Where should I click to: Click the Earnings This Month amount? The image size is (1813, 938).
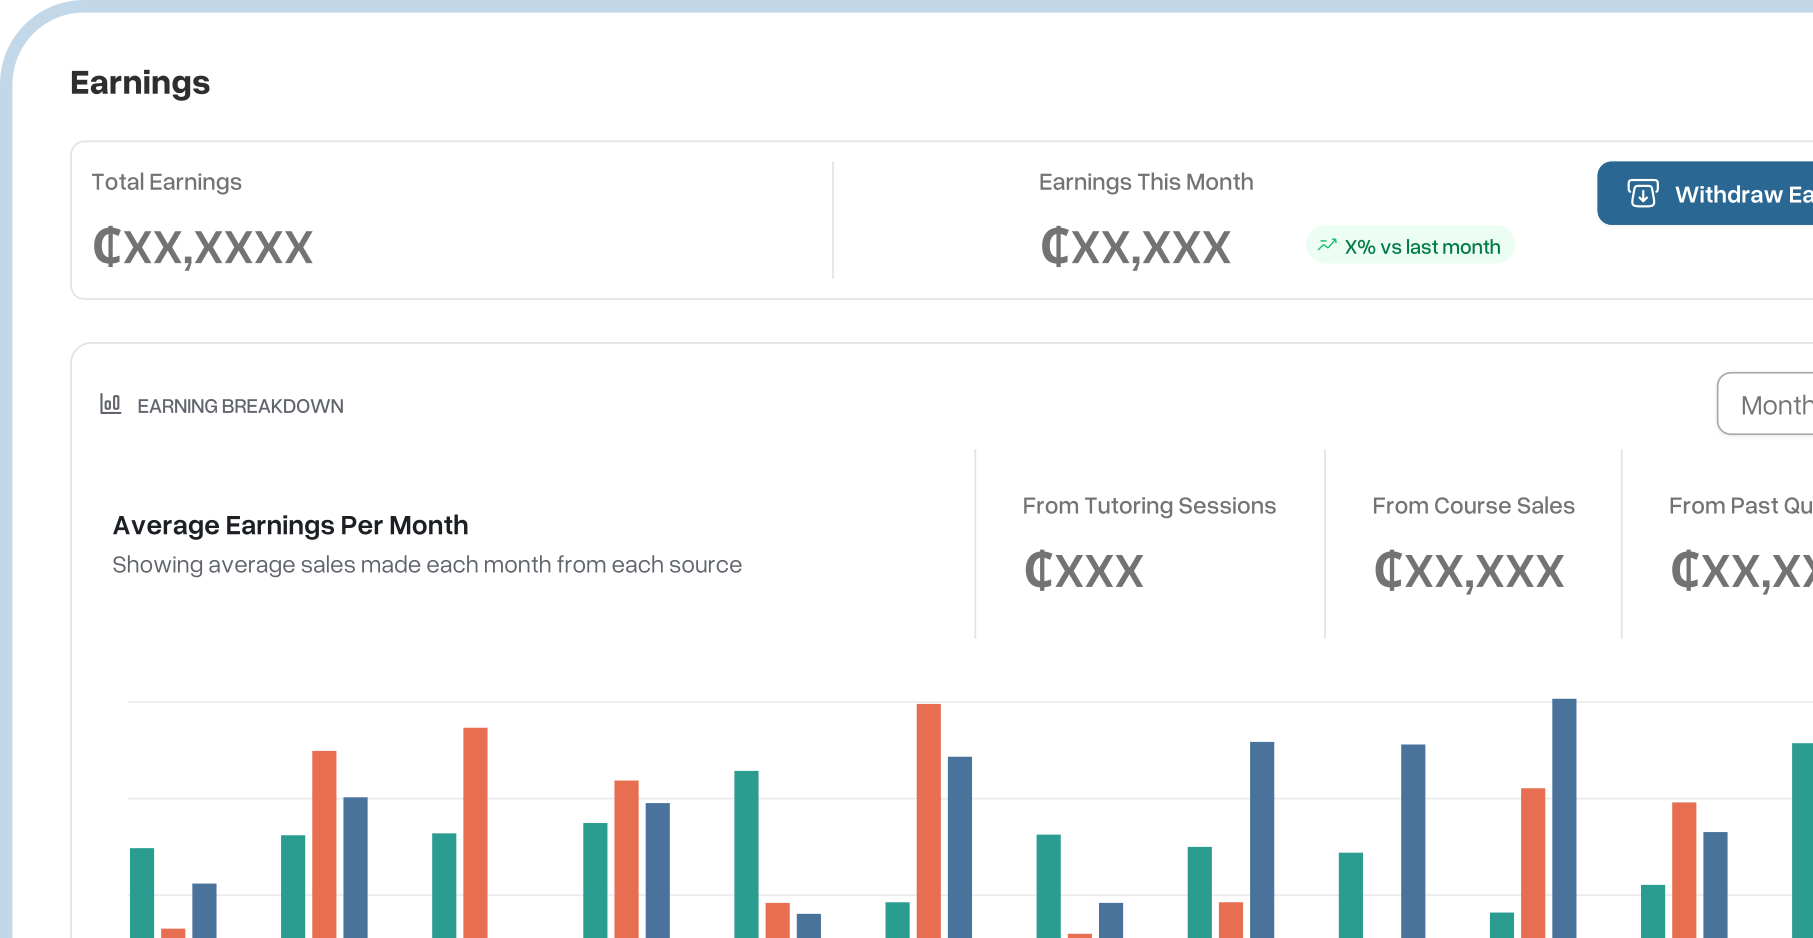[x=1135, y=247]
